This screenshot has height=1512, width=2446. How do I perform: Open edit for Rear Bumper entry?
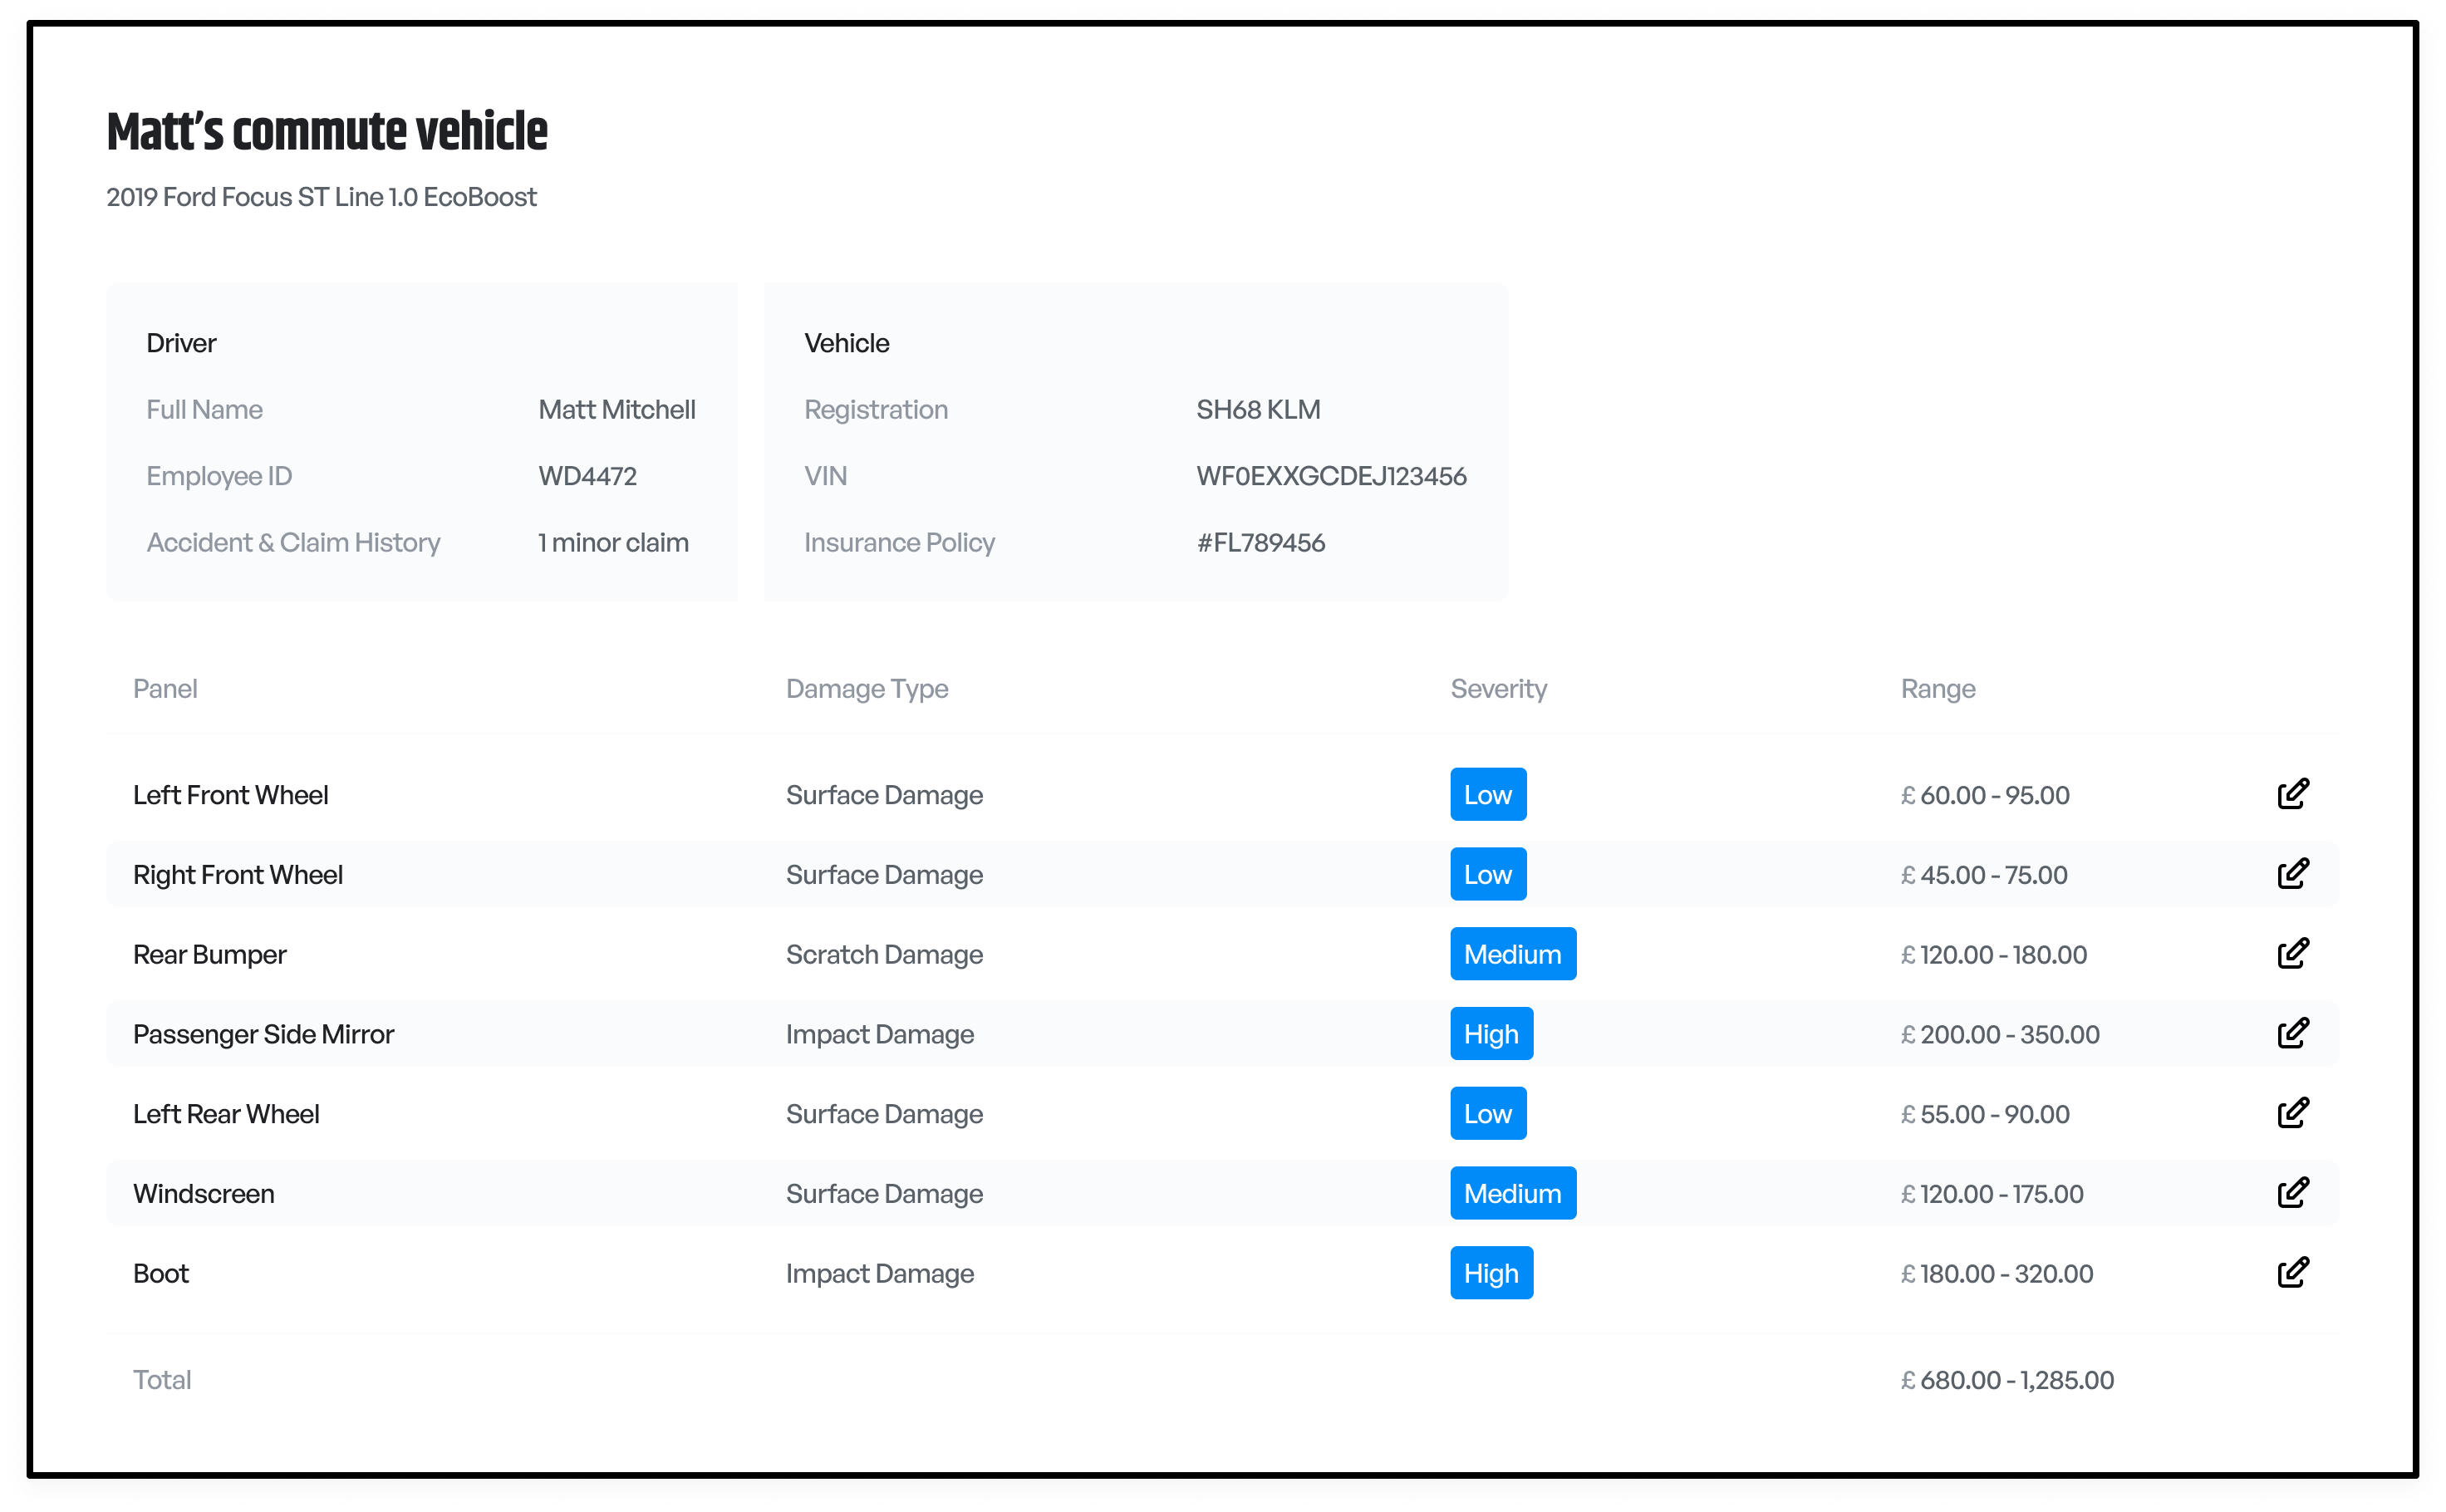click(x=2292, y=953)
